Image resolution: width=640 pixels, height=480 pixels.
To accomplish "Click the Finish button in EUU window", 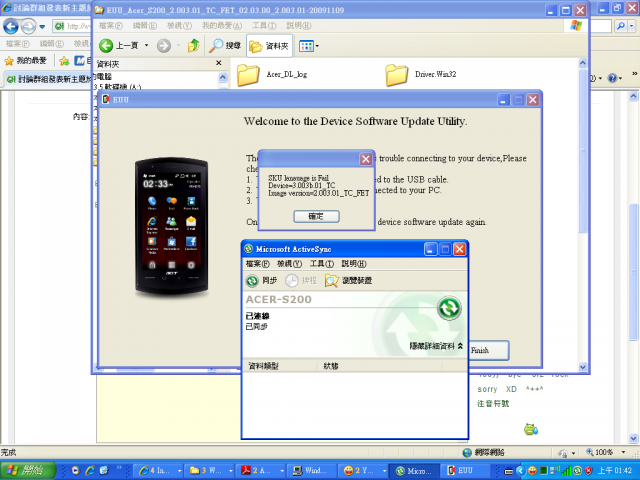I will [488, 350].
